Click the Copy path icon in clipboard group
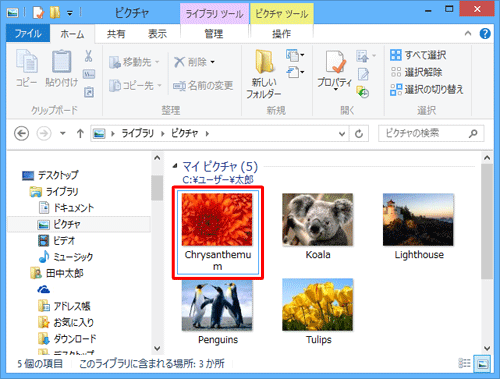500x379 pixels. tap(89, 74)
